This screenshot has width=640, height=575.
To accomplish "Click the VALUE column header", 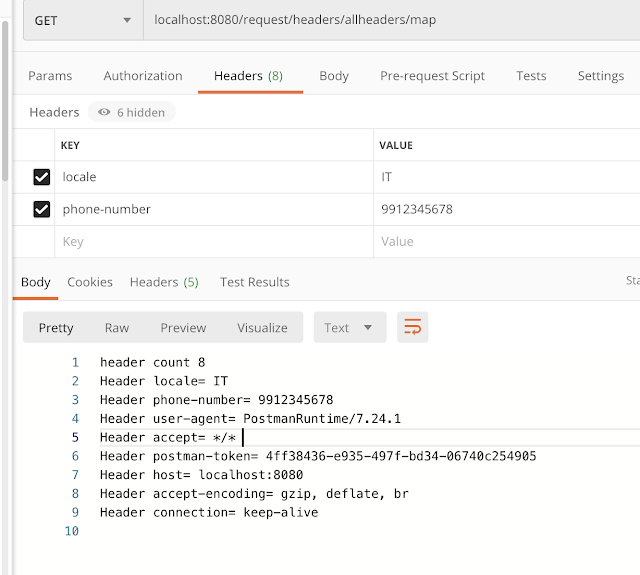I will point(396,146).
